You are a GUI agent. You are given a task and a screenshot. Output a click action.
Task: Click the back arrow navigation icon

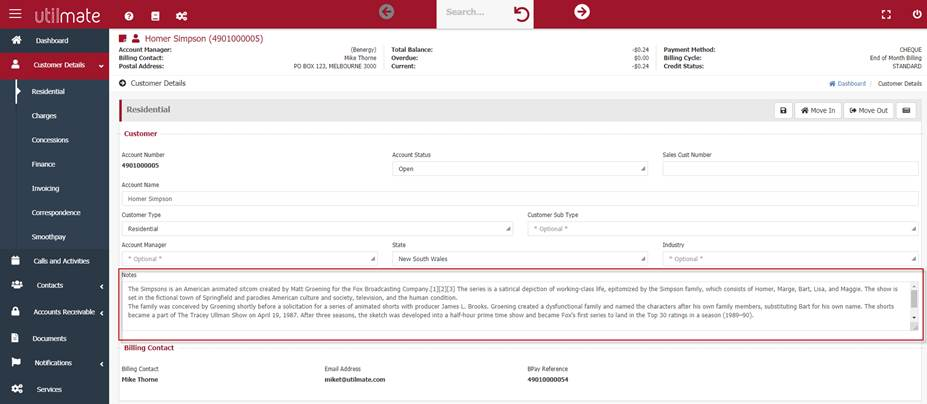click(x=387, y=12)
